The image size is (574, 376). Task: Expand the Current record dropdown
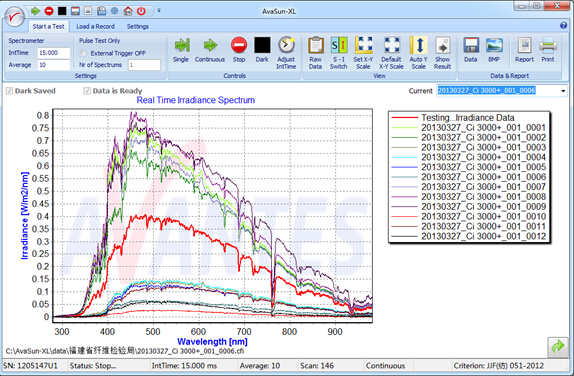pyautogui.click(x=563, y=91)
